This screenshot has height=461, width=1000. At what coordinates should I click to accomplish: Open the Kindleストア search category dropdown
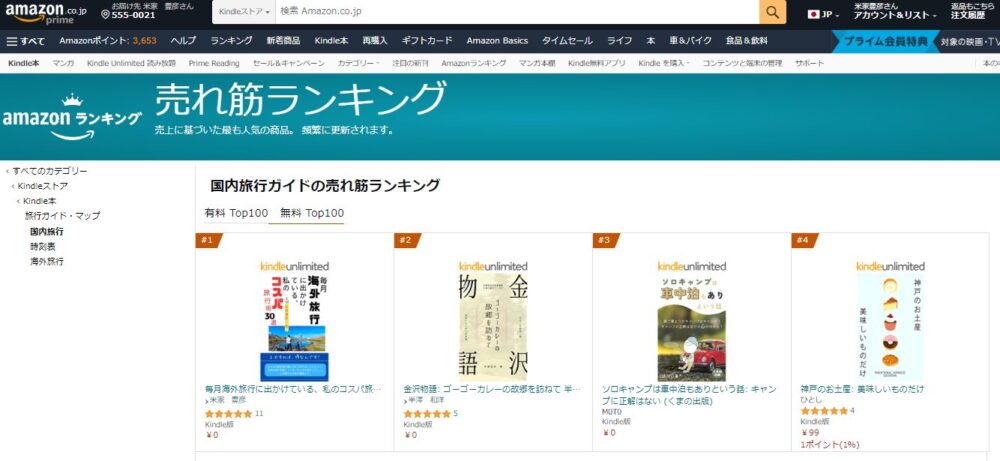[244, 12]
